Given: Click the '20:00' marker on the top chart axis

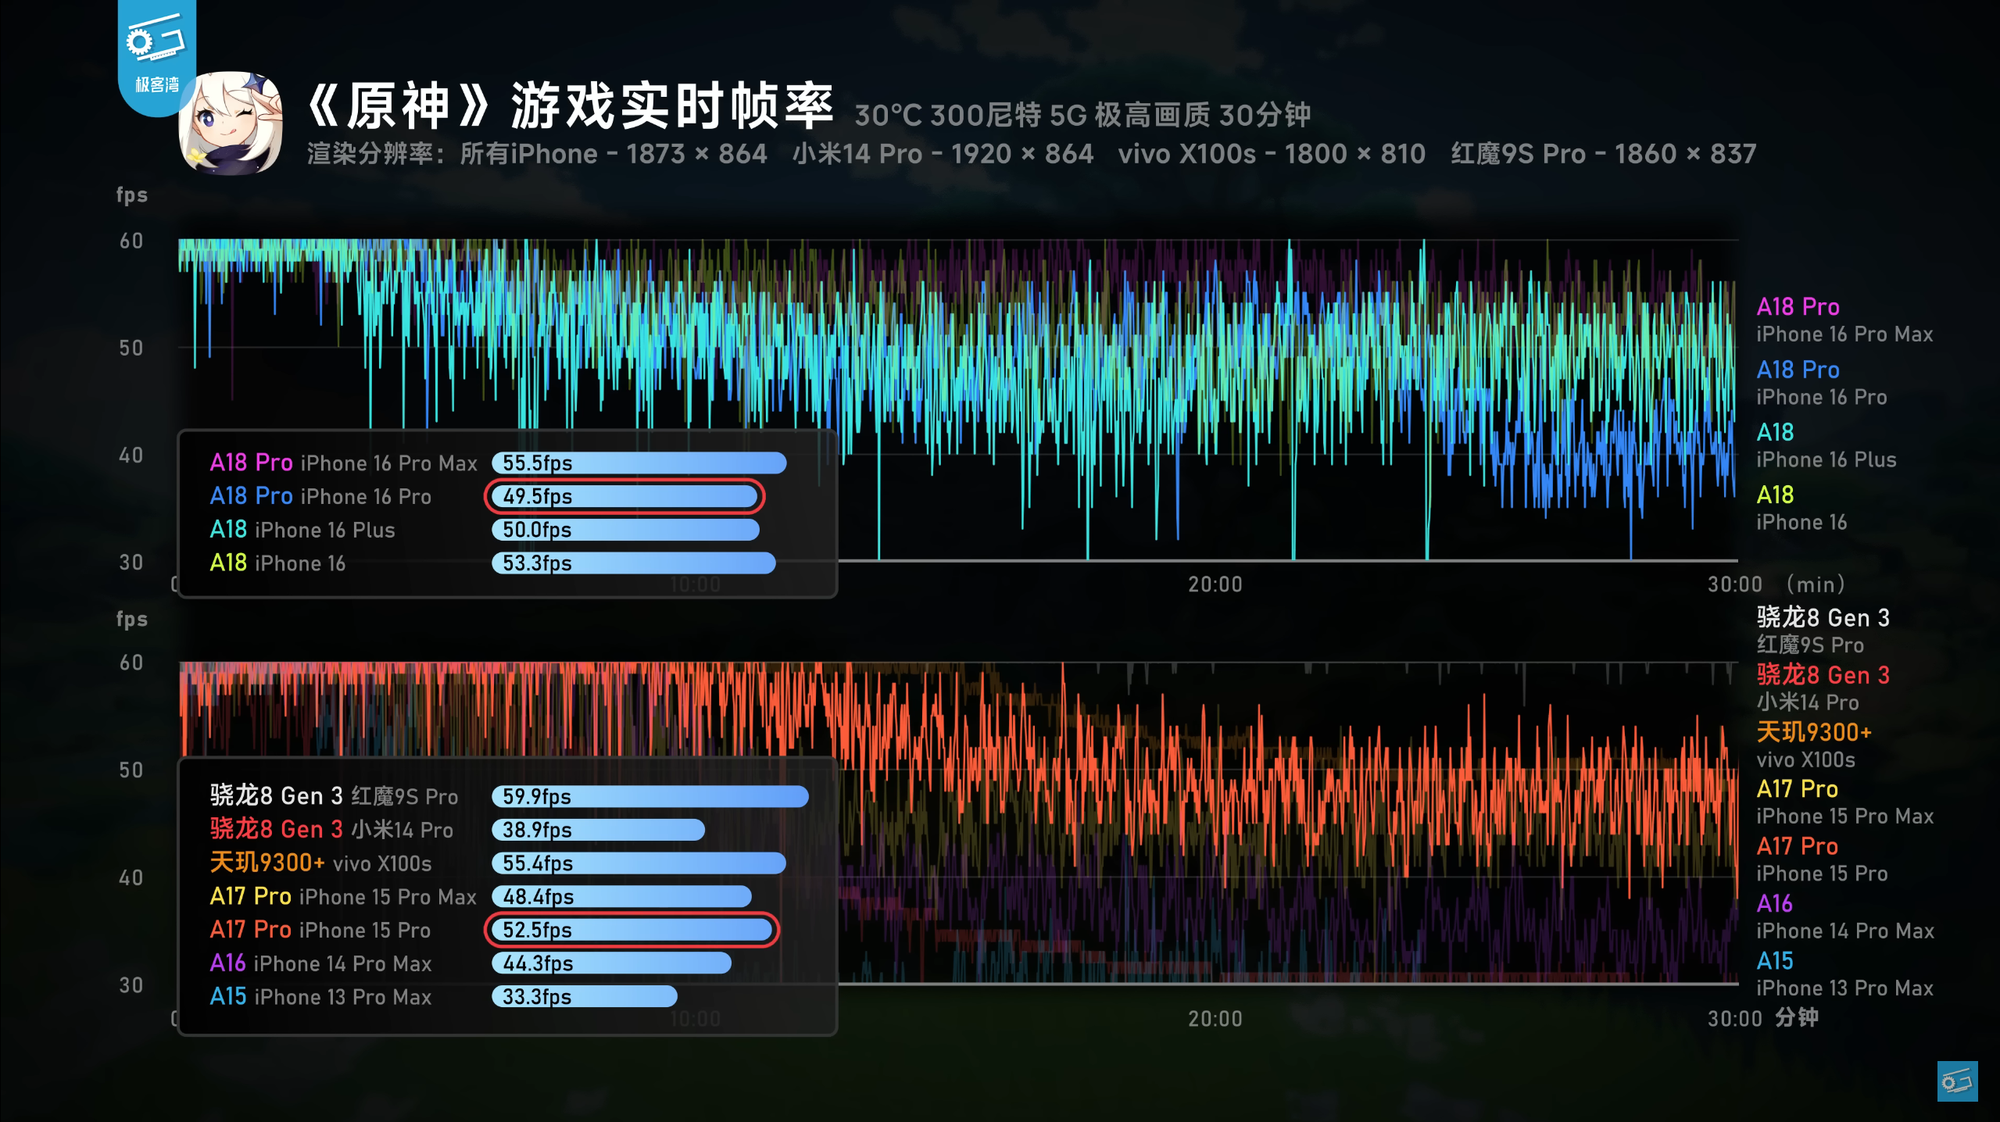Looking at the screenshot, I should (x=1215, y=585).
